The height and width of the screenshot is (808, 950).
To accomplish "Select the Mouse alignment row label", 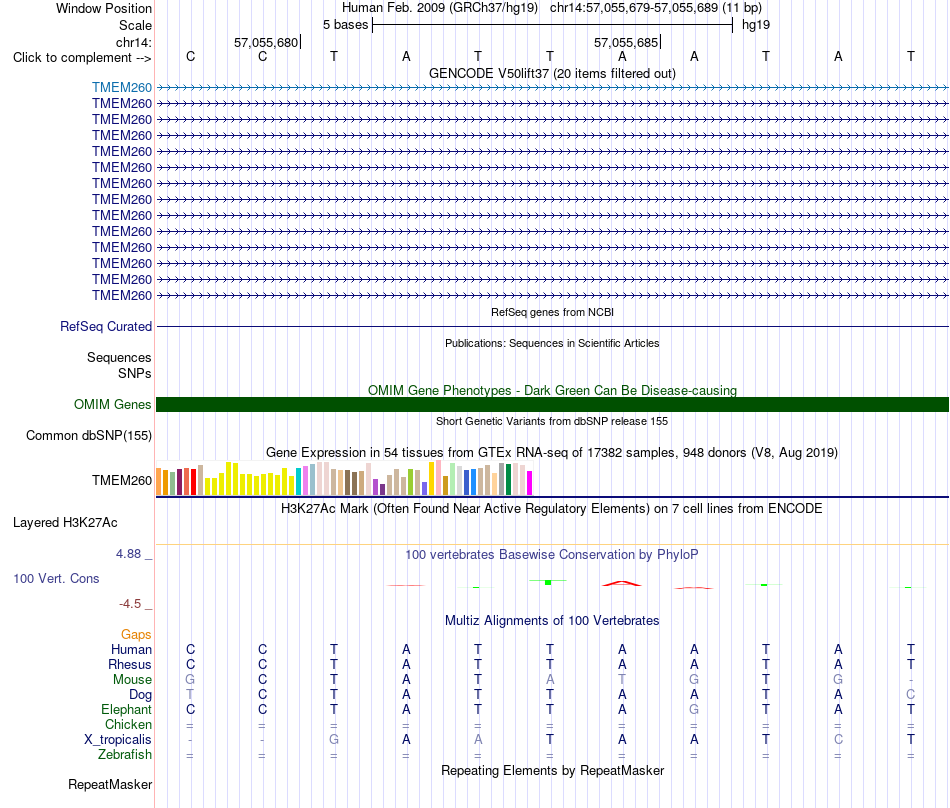I will coord(132,680).
